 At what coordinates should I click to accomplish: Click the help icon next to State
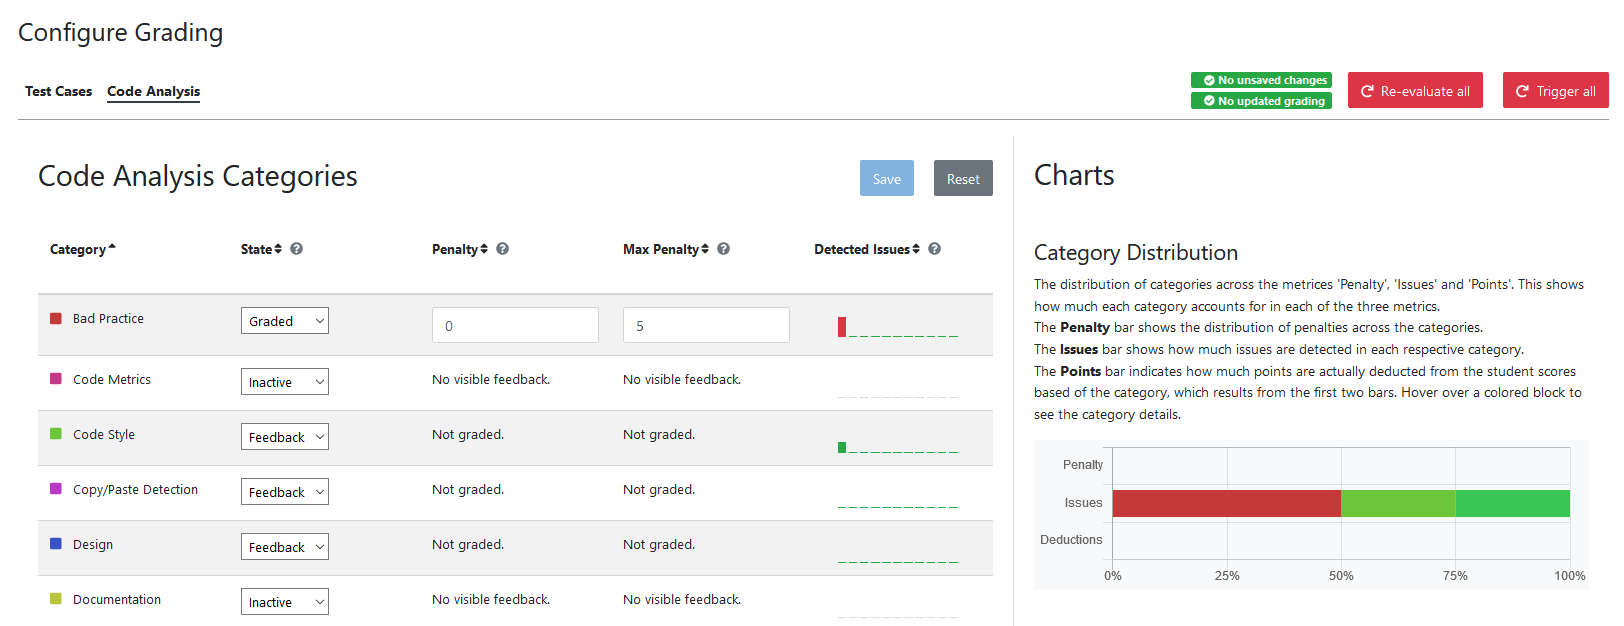[297, 249]
